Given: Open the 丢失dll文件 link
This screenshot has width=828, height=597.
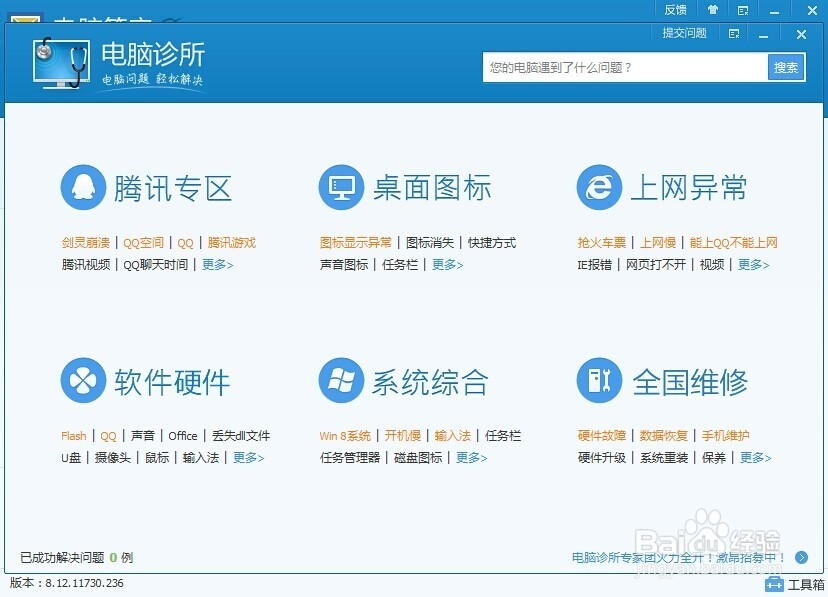Looking at the screenshot, I should (241, 436).
